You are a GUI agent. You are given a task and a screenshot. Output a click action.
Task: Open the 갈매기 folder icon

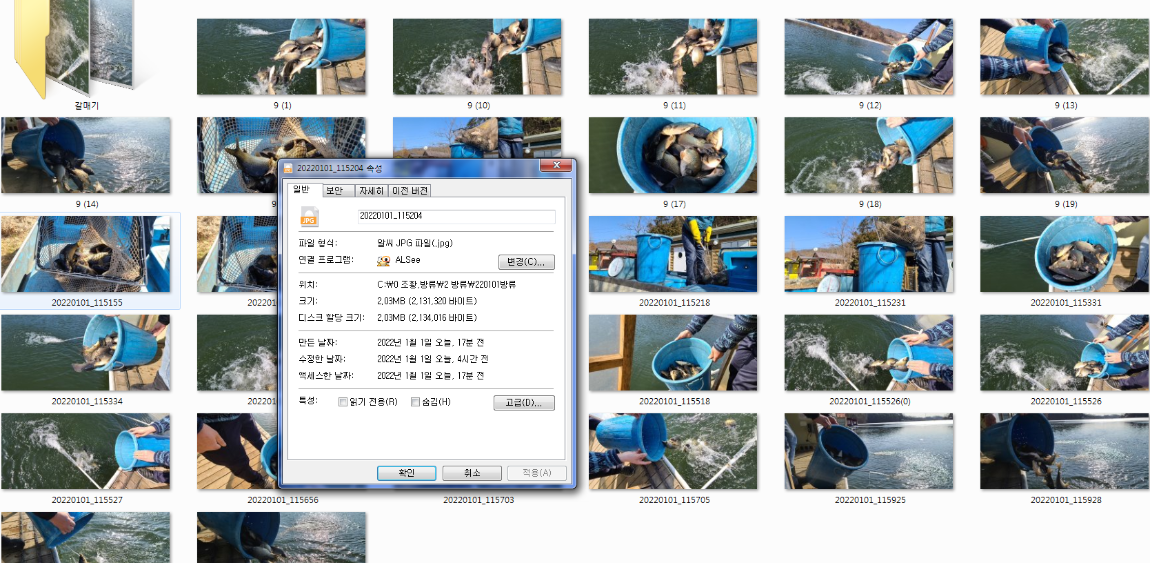click(x=75, y=50)
